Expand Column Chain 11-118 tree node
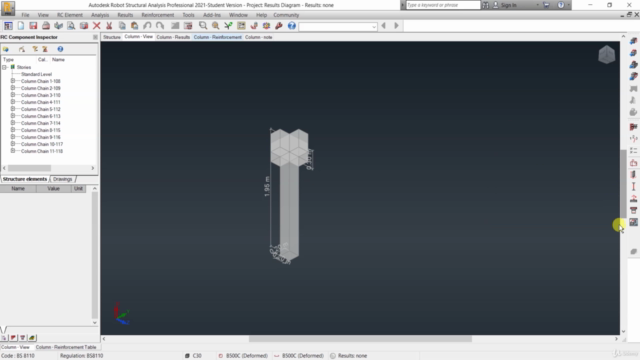 (13, 151)
